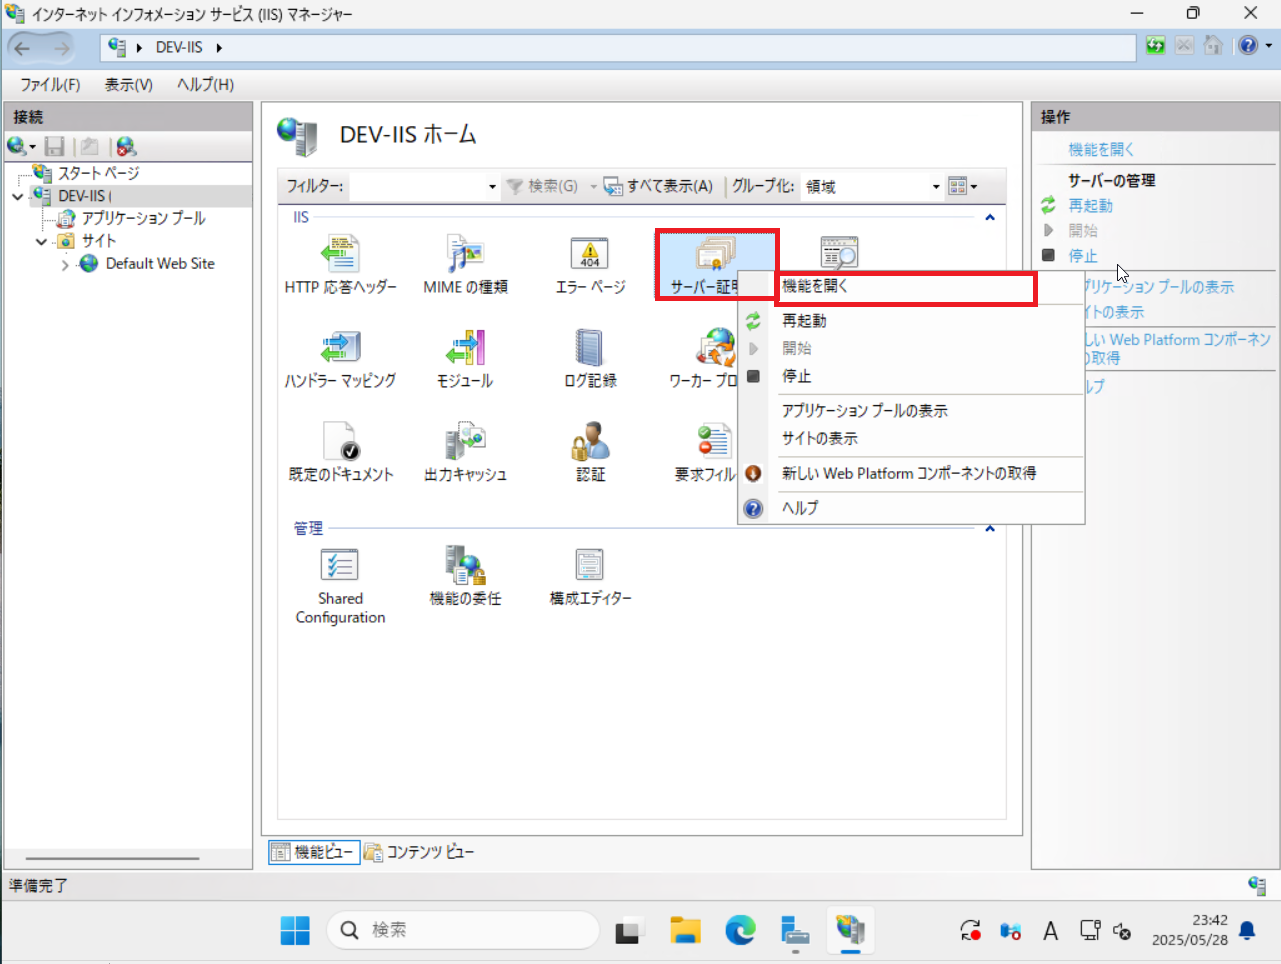Click 再起動 link in 操作 pane

[1090, 205]
